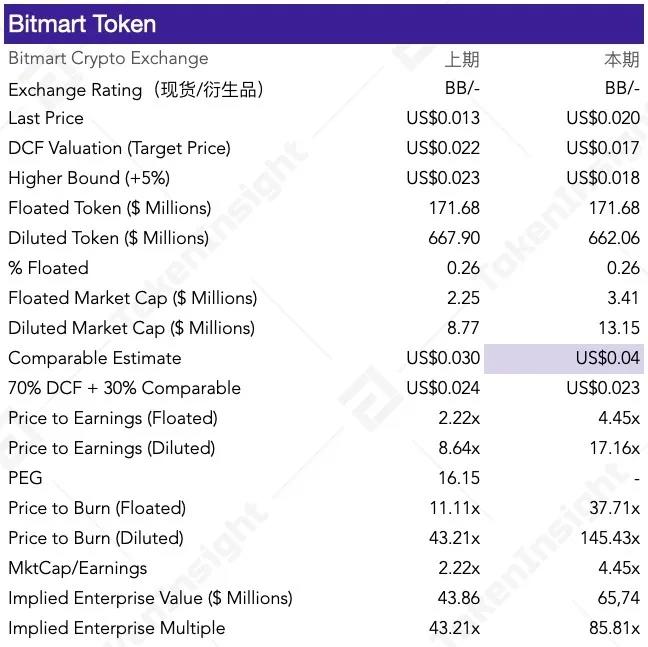Click the Bitmart Token title header

[x=82, y=24]
